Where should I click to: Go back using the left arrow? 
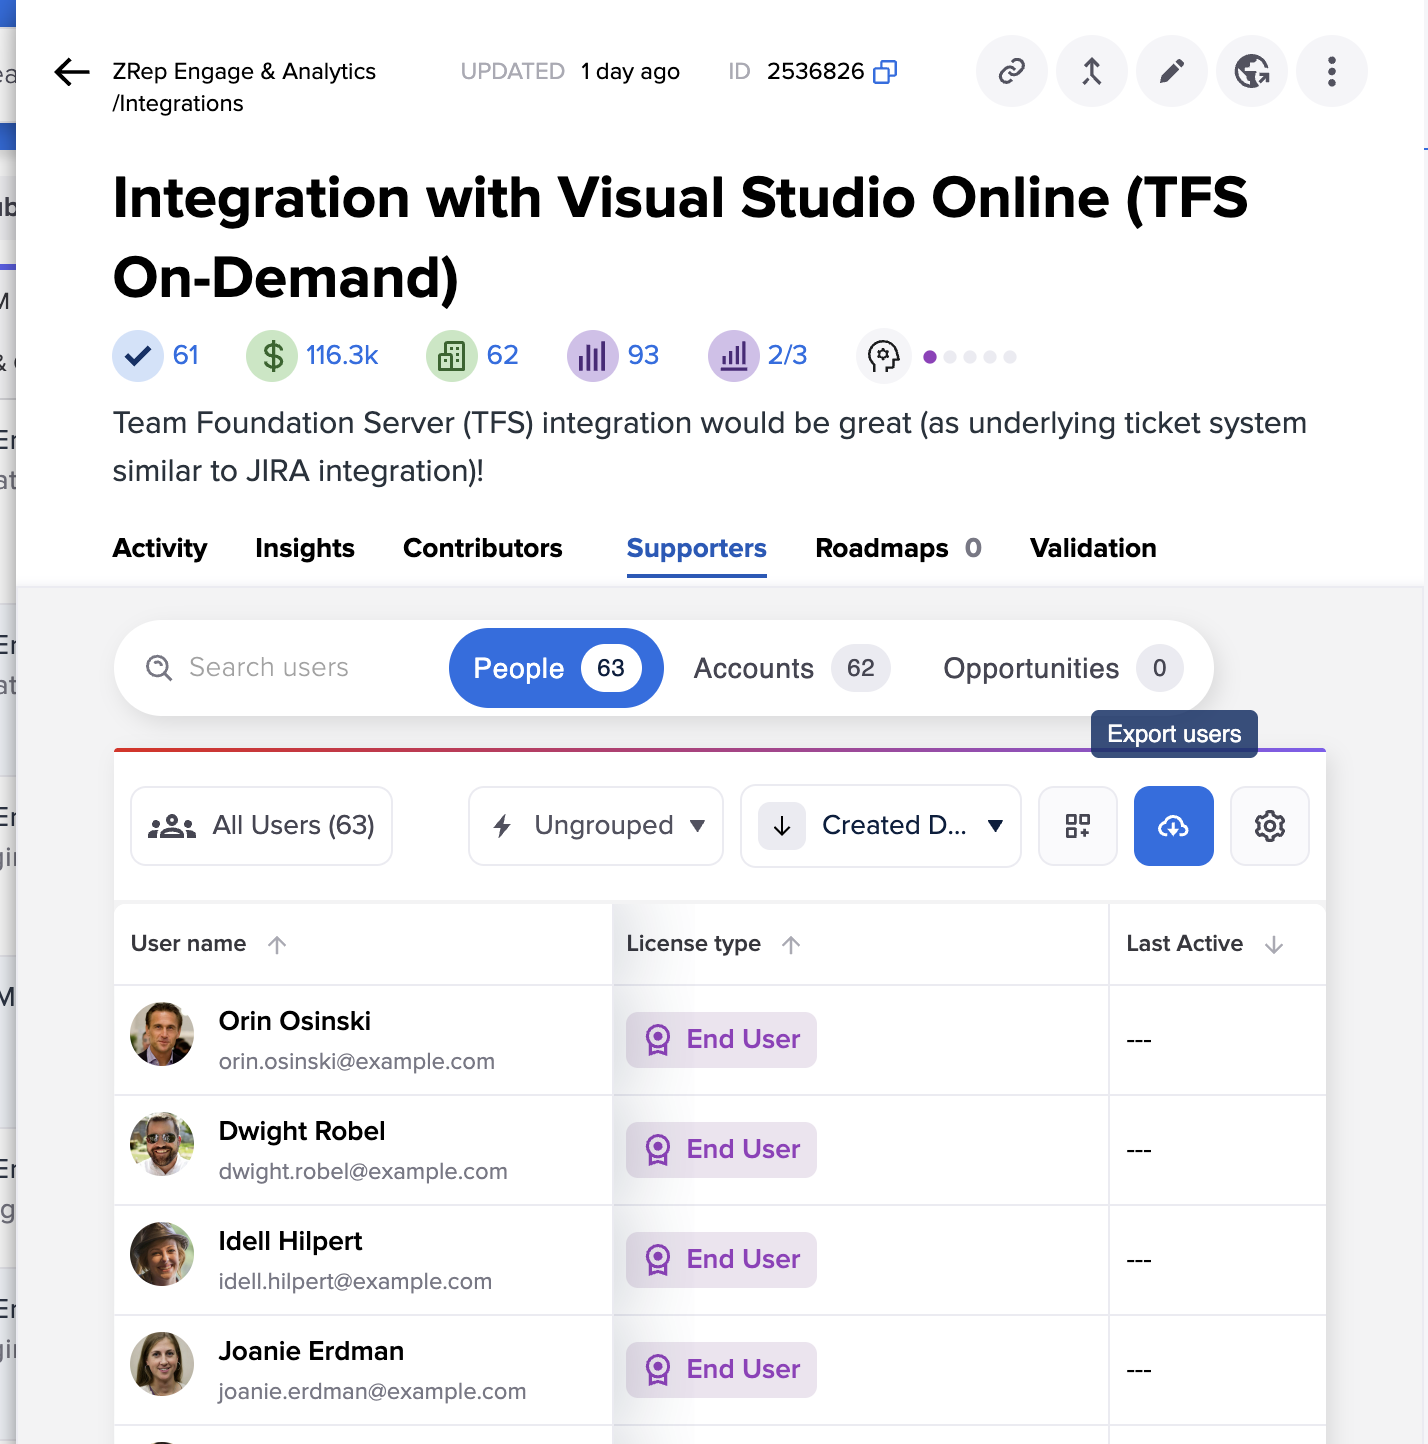click(x=72, y=72)
